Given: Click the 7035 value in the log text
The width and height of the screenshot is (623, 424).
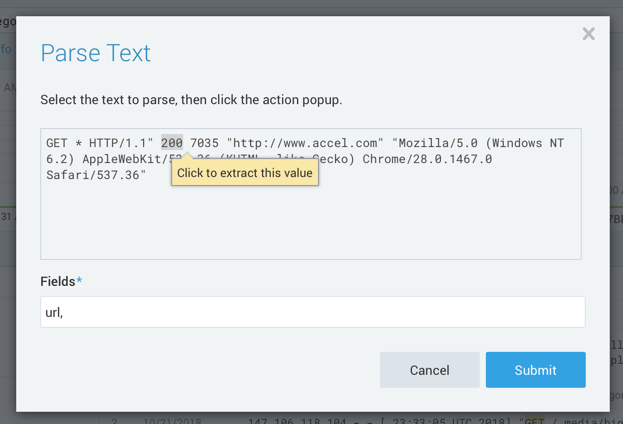Looking at the screenshot, I should coord(204,143).
